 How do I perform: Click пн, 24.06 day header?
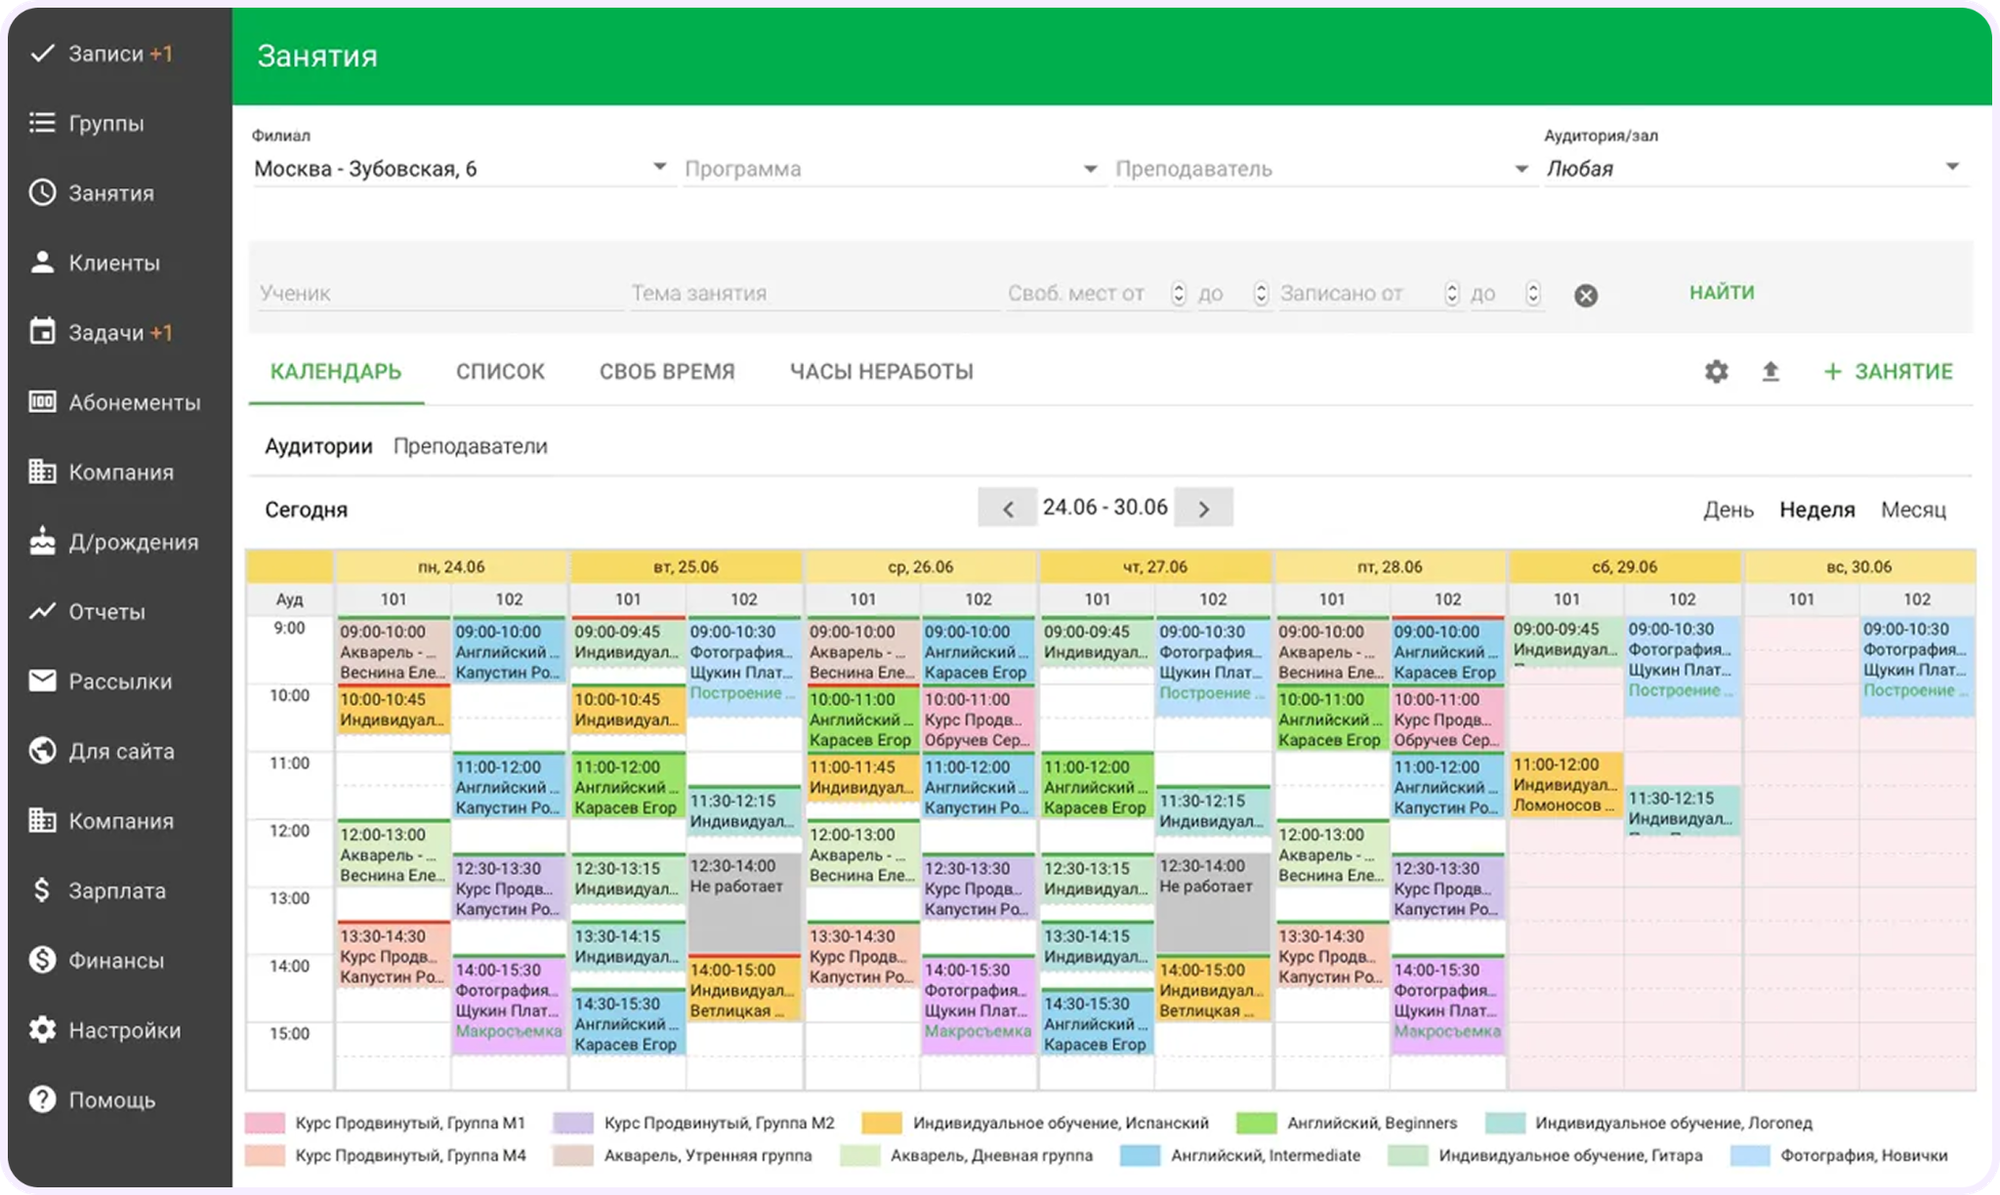tap(451, 567)
